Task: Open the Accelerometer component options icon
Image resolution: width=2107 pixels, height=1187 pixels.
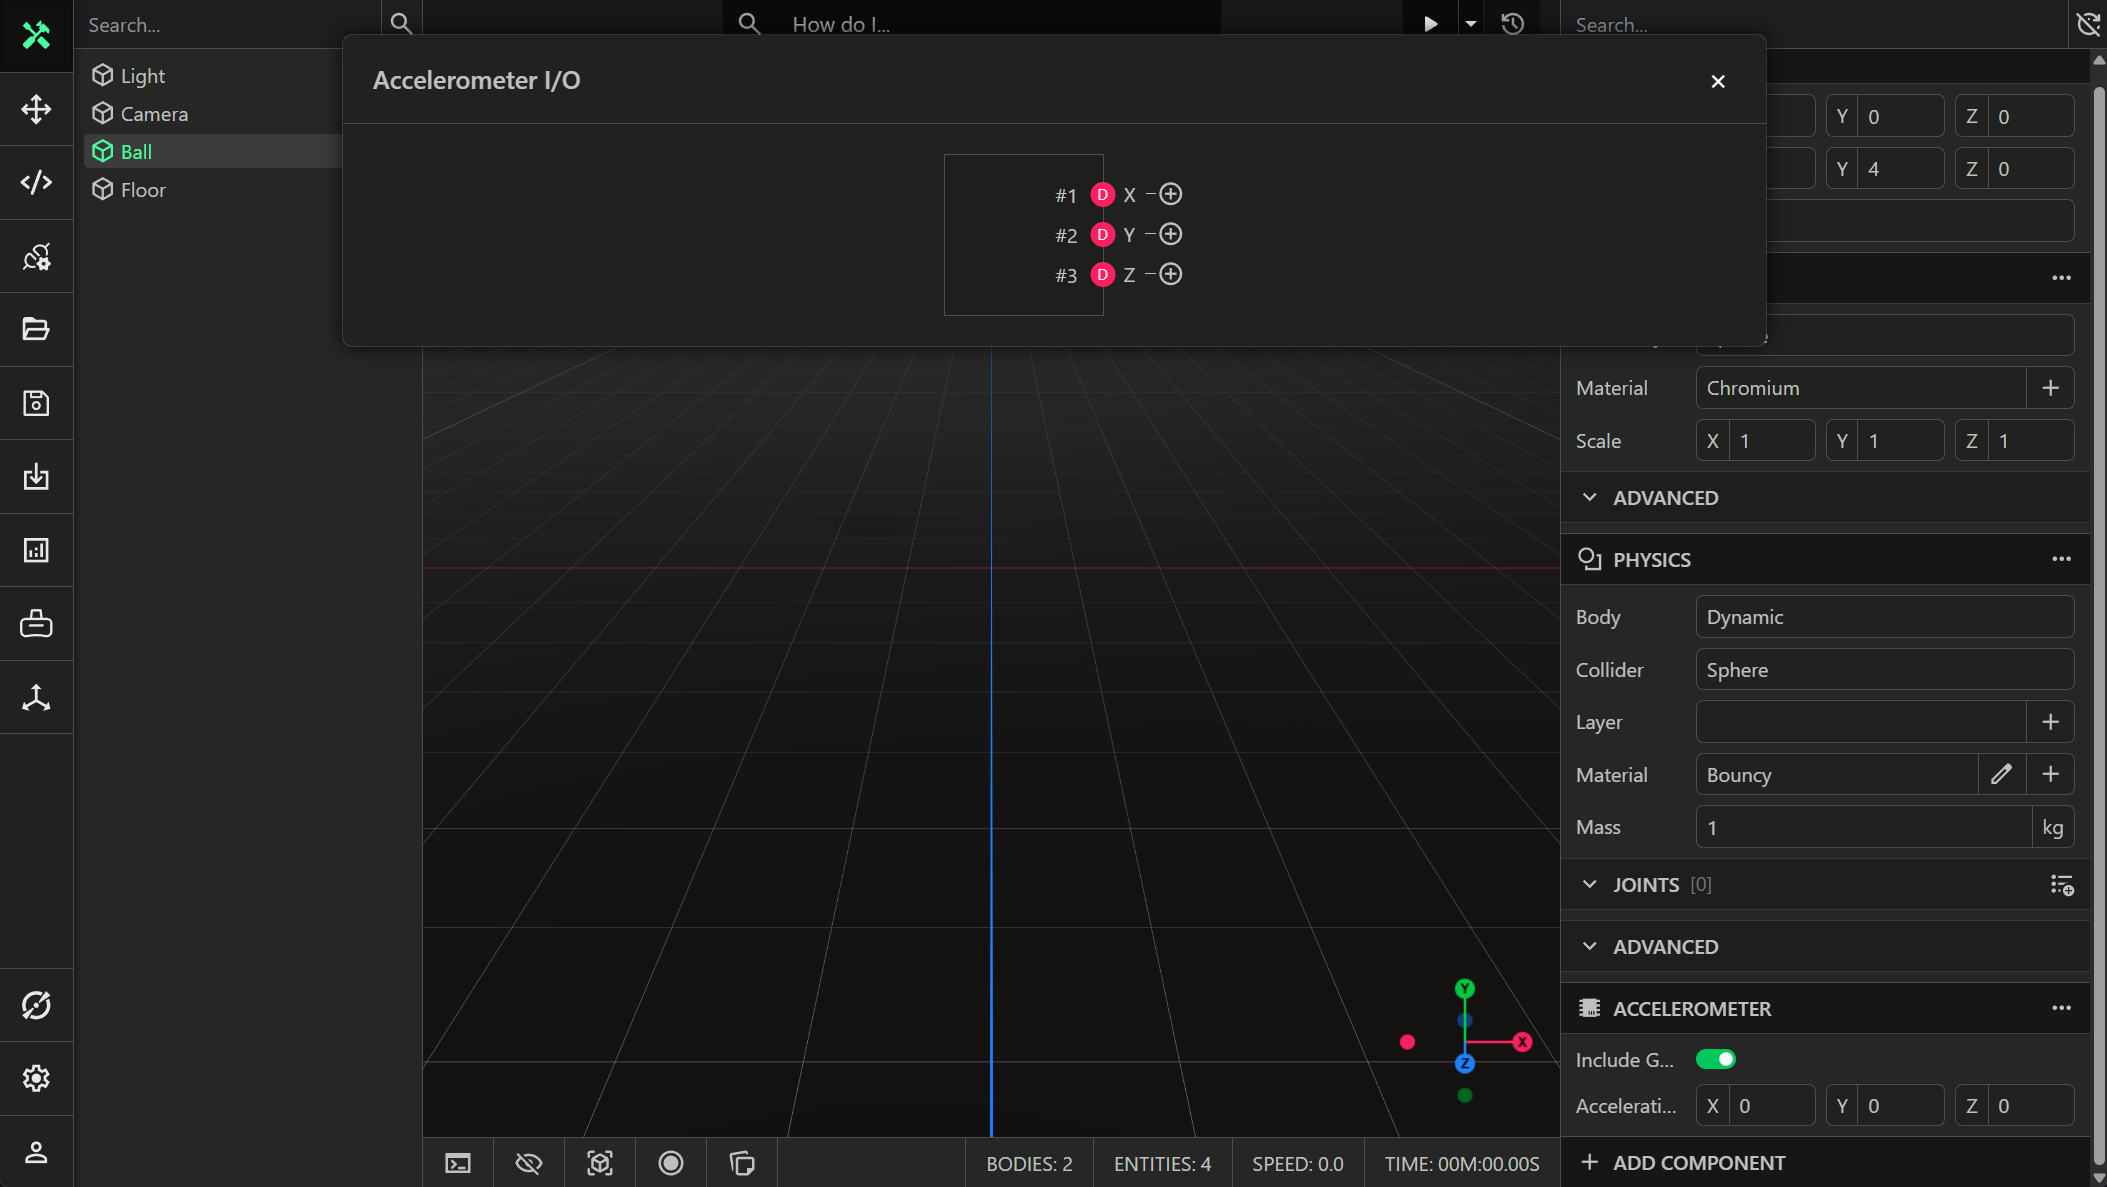Action: pyautogui.click(x=2062, y=1008)
